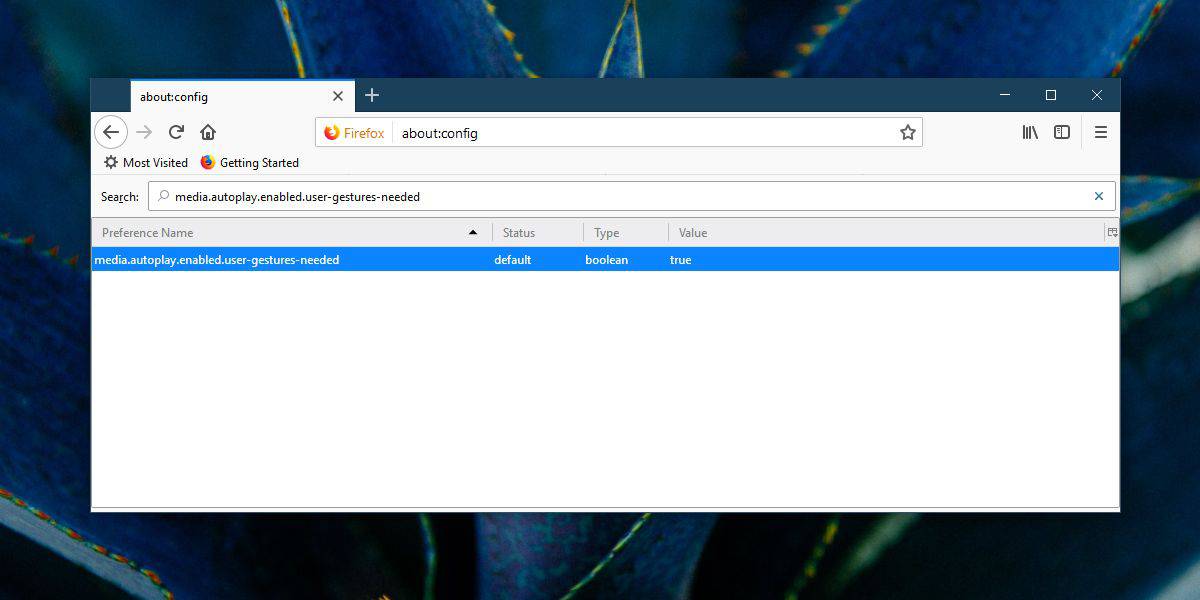Navigate back to the previous page
This screenshot has height=600, width=1200.
(x=111, y=131)
